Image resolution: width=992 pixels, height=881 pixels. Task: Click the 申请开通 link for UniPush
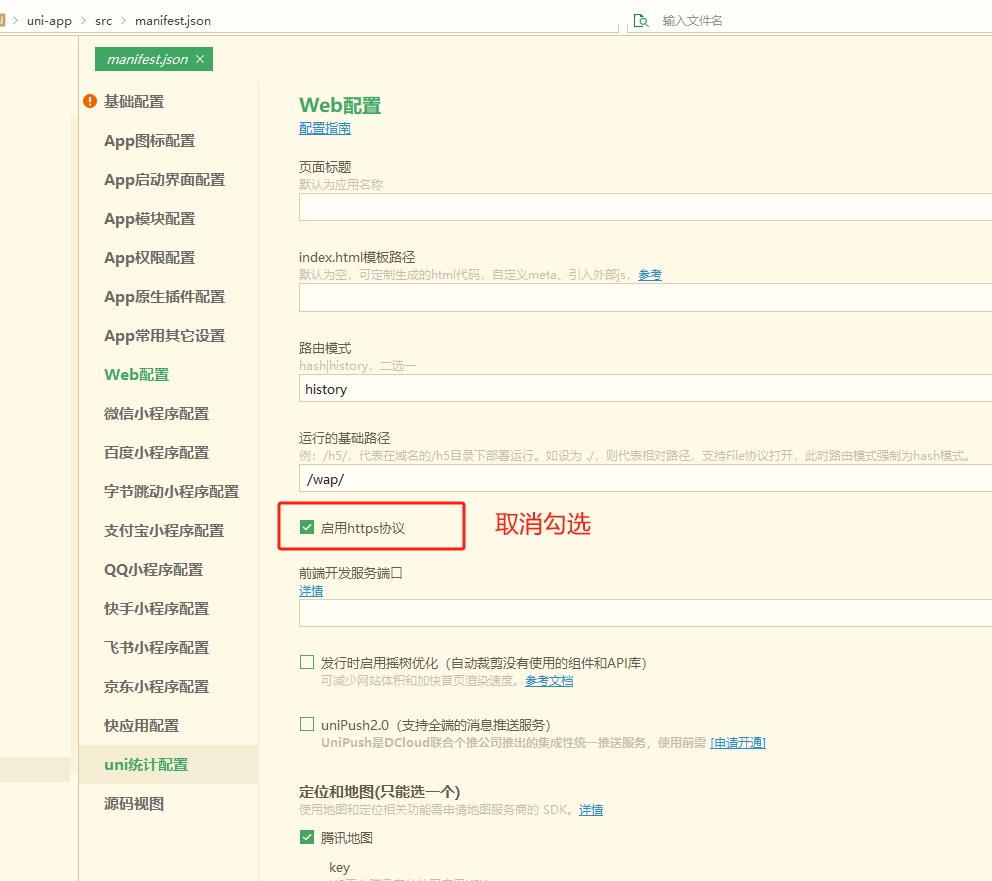click(737, 742)
